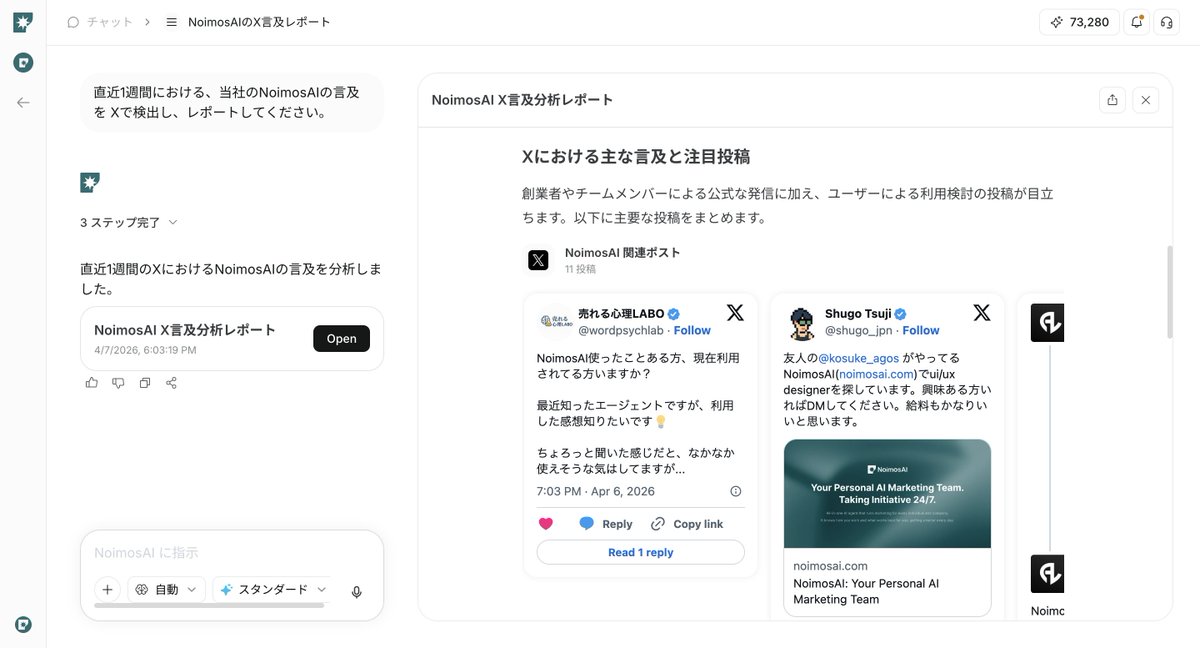Click the 73,280 credits button
Viewport: 1200px width, 648px height.
click(x=1079, y=22)
